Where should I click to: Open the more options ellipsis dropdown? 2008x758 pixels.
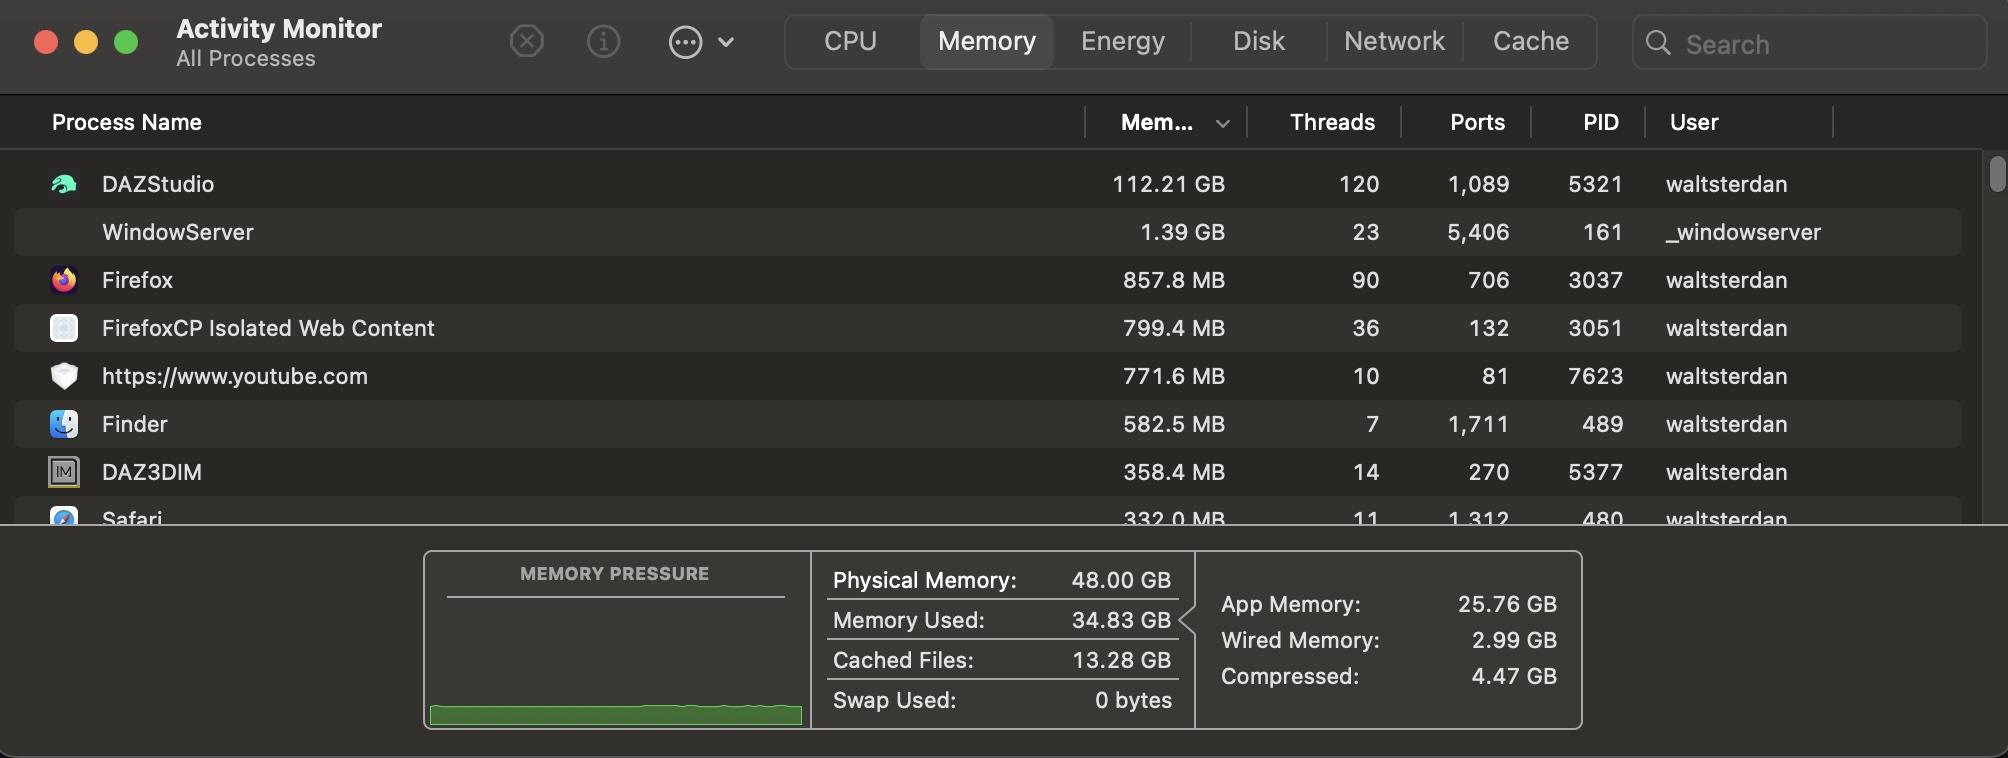point(700,42)
